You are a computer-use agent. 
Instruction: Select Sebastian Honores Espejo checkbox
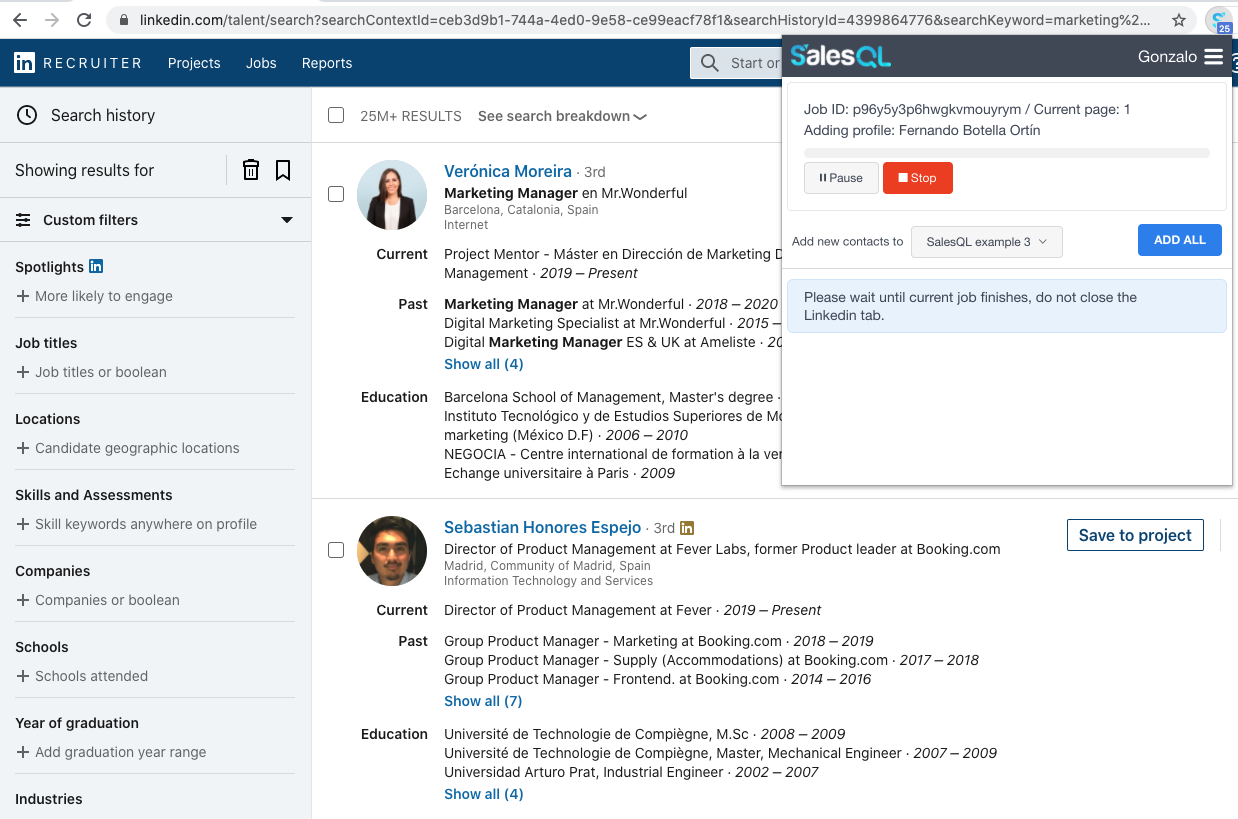pyautogui.click(x=336, y=550)
